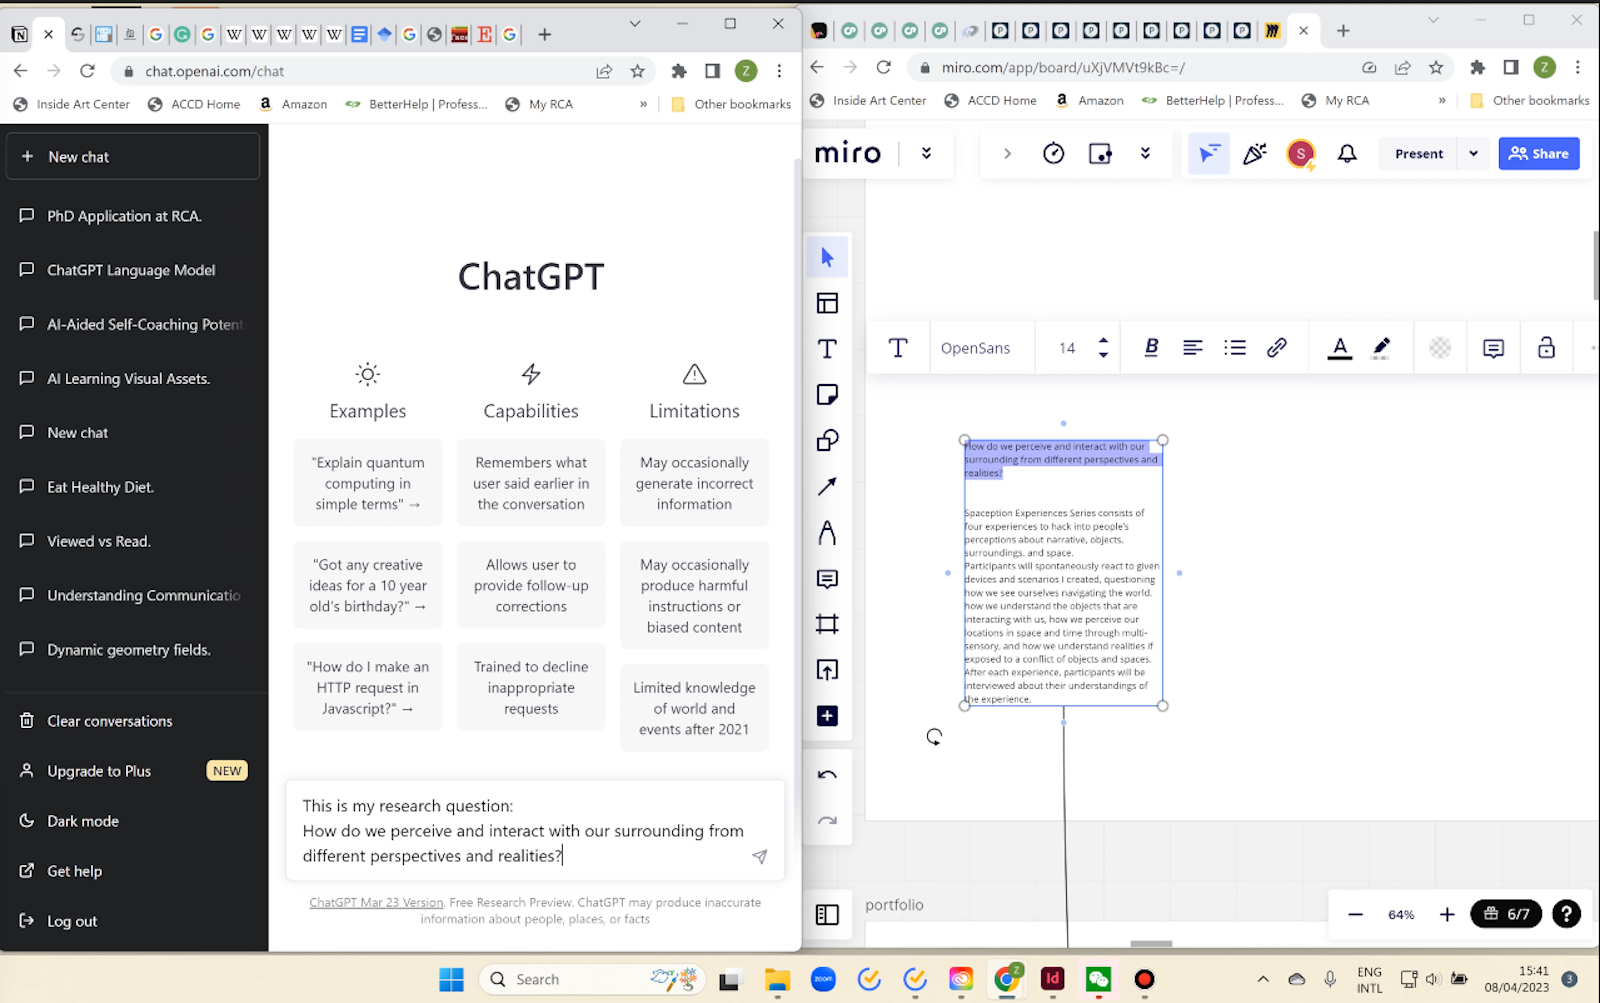Viewport: 1600px width, 1003px height.
Task: Toggle Dark mode in ChatGPT sidebar
Action: pos(83,821)
